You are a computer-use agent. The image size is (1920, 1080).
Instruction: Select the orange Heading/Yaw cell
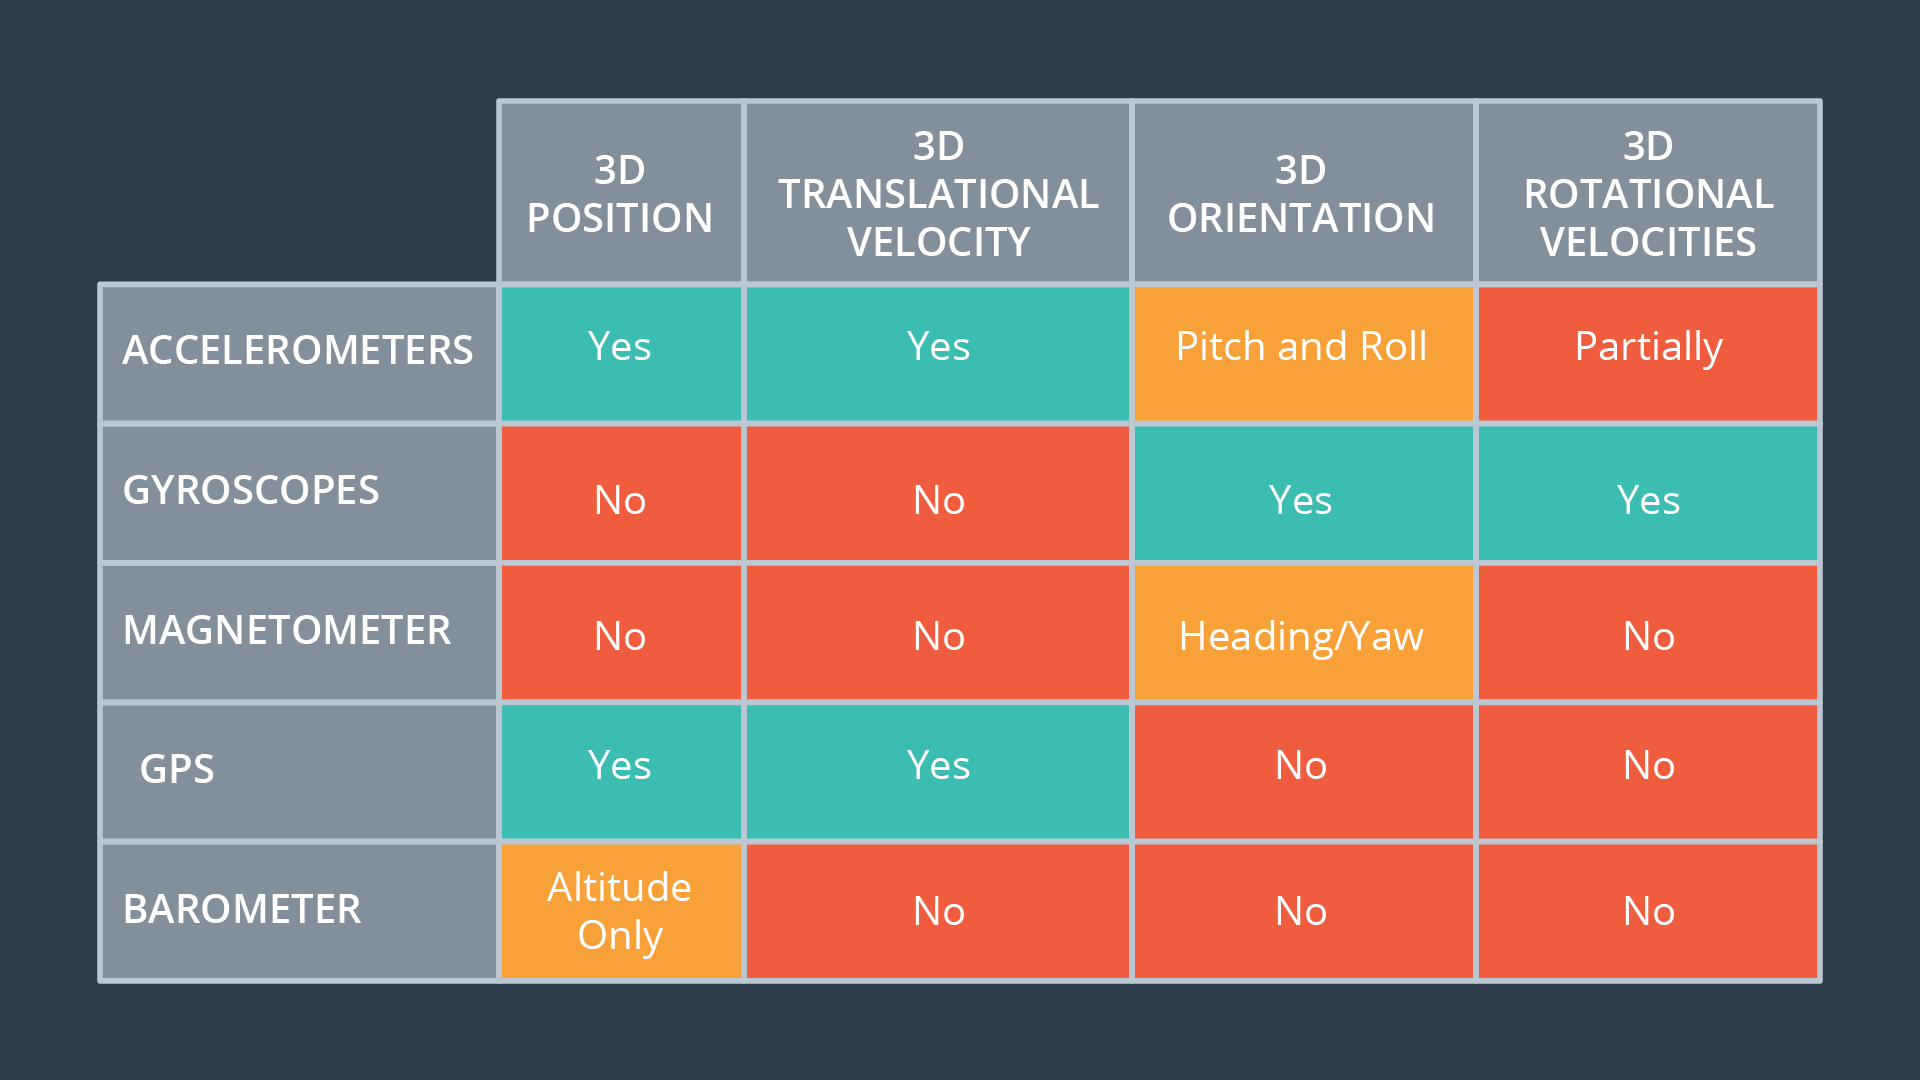1303,633
